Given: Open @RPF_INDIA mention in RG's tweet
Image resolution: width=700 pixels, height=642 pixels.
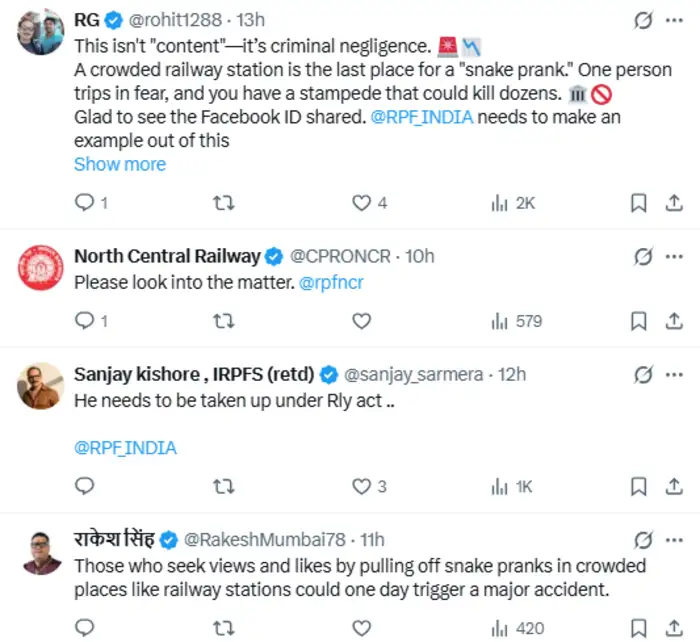Looking at the screenshot, I should [421, 117].
